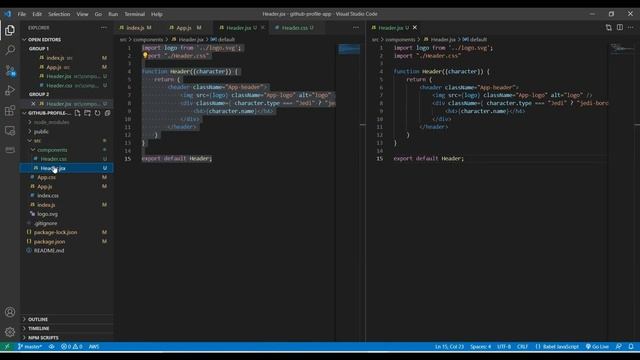Open the Go menu

tap(98, 14)
